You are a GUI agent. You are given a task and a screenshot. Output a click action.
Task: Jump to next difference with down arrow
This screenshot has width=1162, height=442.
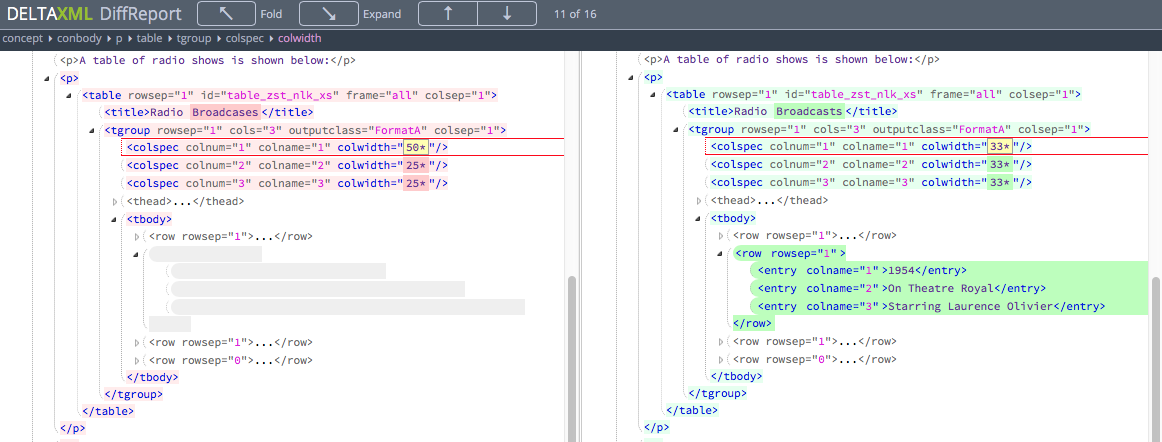coord(507,14)
